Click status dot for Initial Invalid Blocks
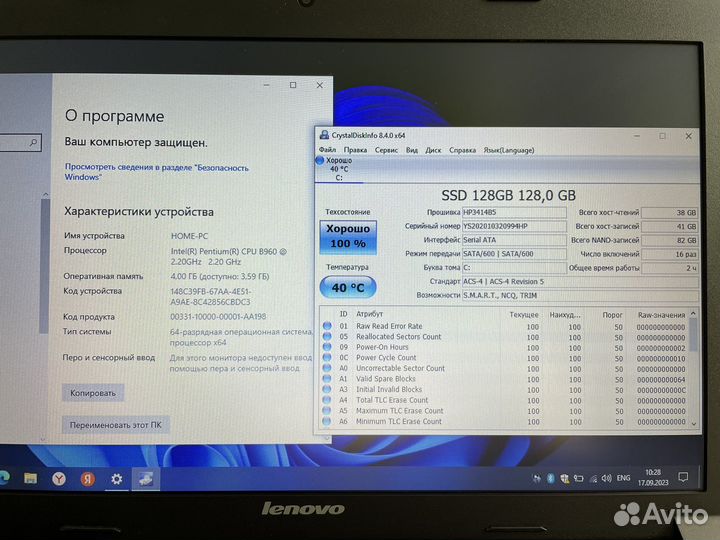720x540 pixels. (327, 389)
